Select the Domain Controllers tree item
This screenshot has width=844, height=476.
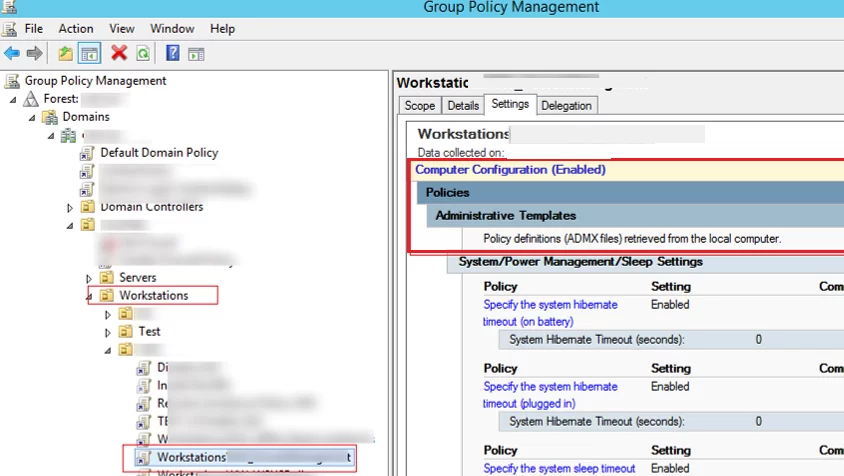[x=152, y=207]
